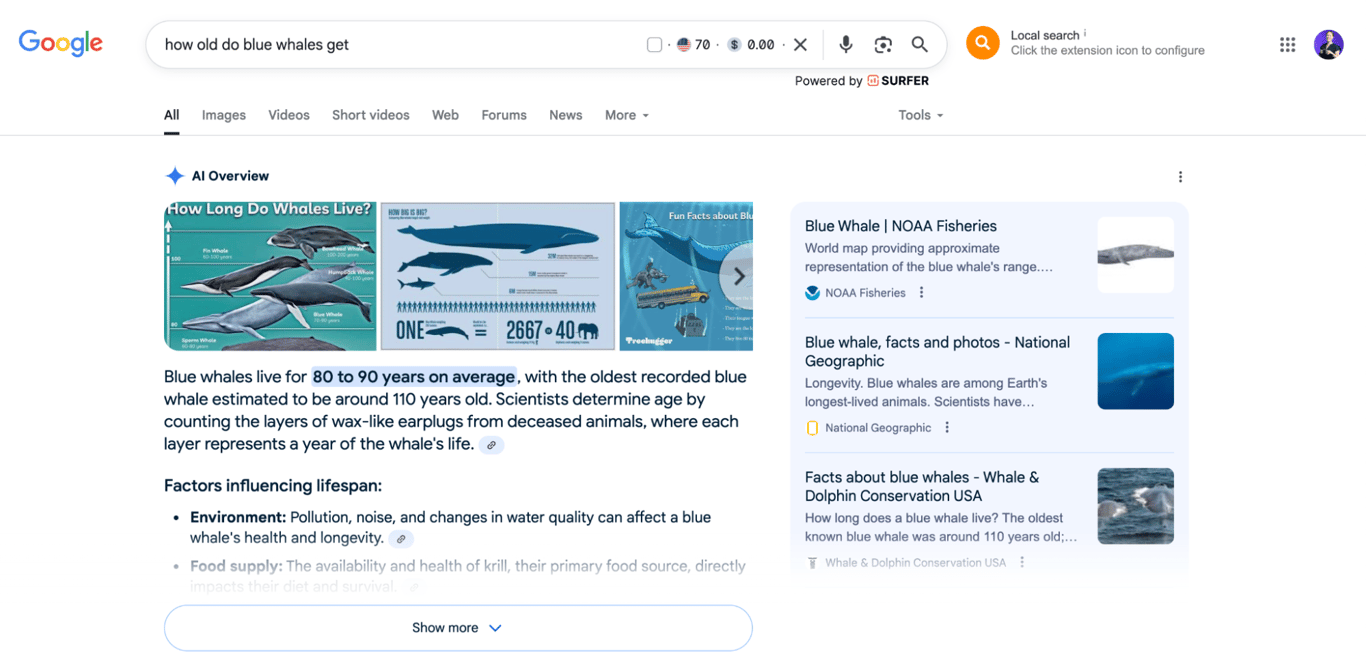Open the 'Blue Whale | NOAA Fisheries' result
The image size is (1366, 668).
(x=900, y=226)
